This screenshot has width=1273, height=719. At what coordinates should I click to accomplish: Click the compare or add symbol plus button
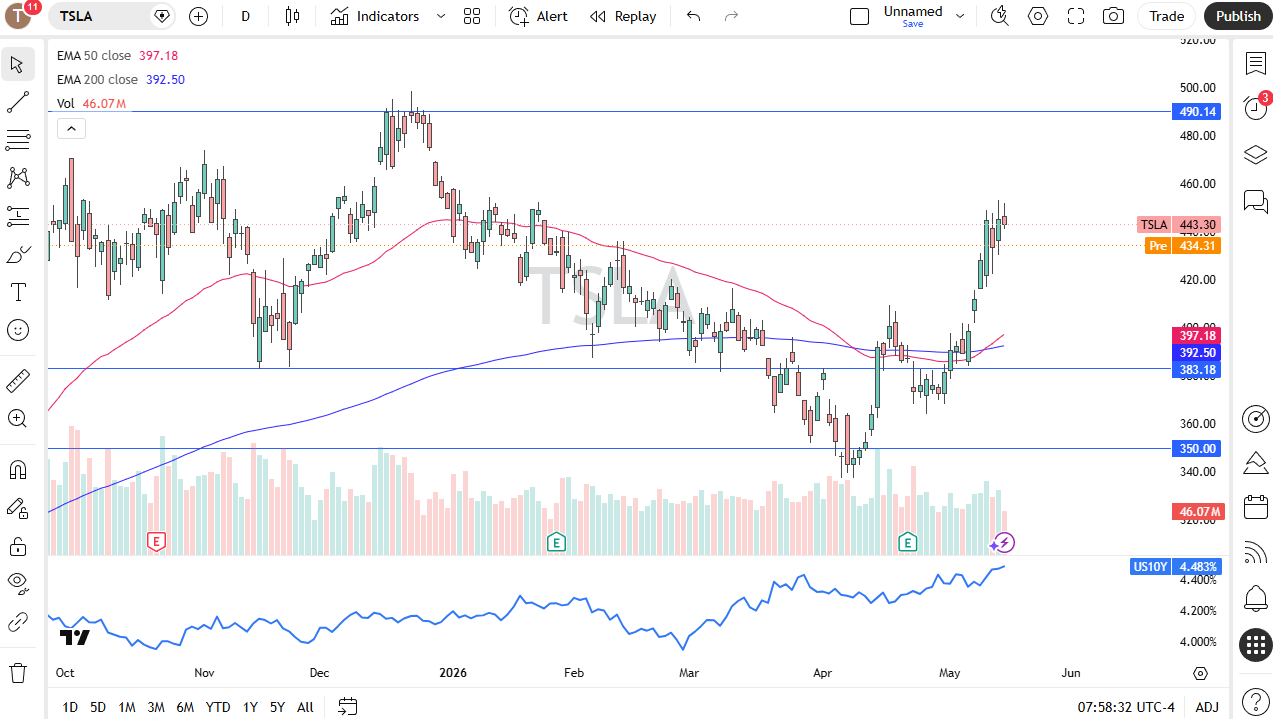pyautogui.click(x=198, y=16)
